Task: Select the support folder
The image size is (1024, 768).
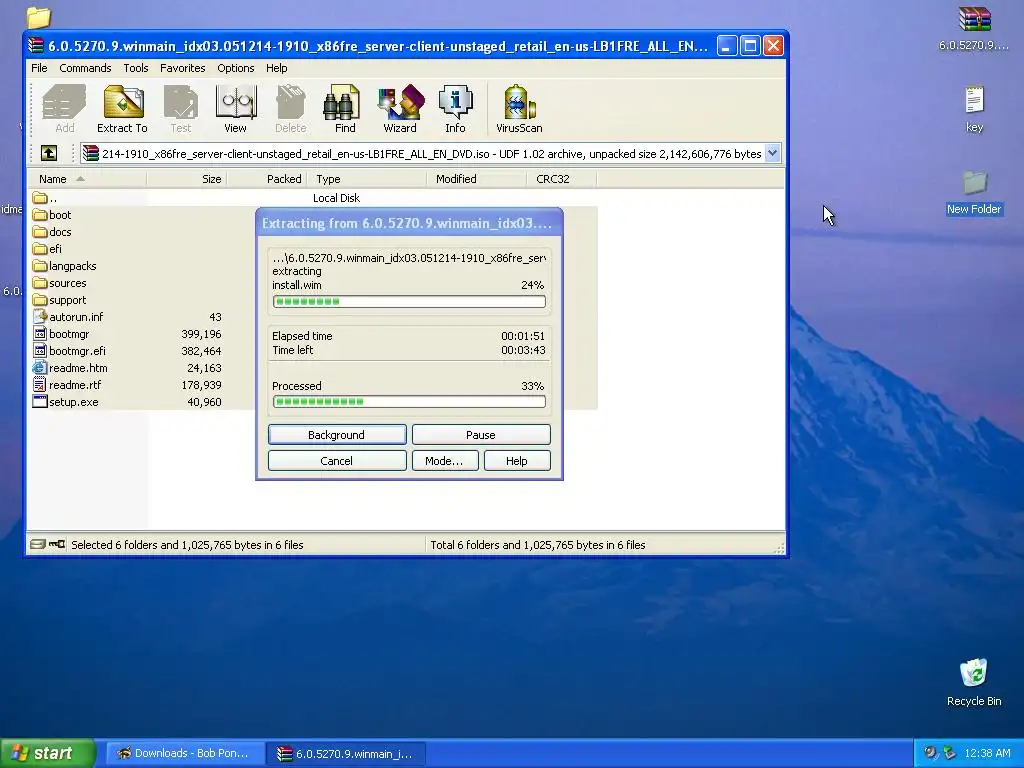Action: tap(59, 300)
